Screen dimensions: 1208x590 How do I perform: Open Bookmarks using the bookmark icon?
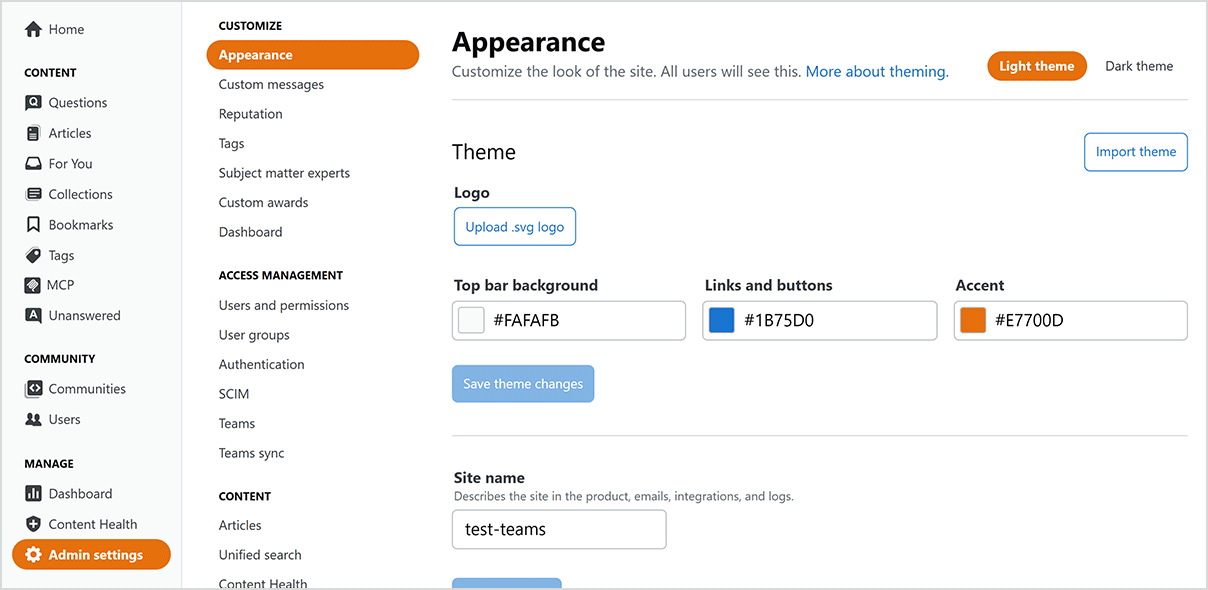tap(33, 225)
